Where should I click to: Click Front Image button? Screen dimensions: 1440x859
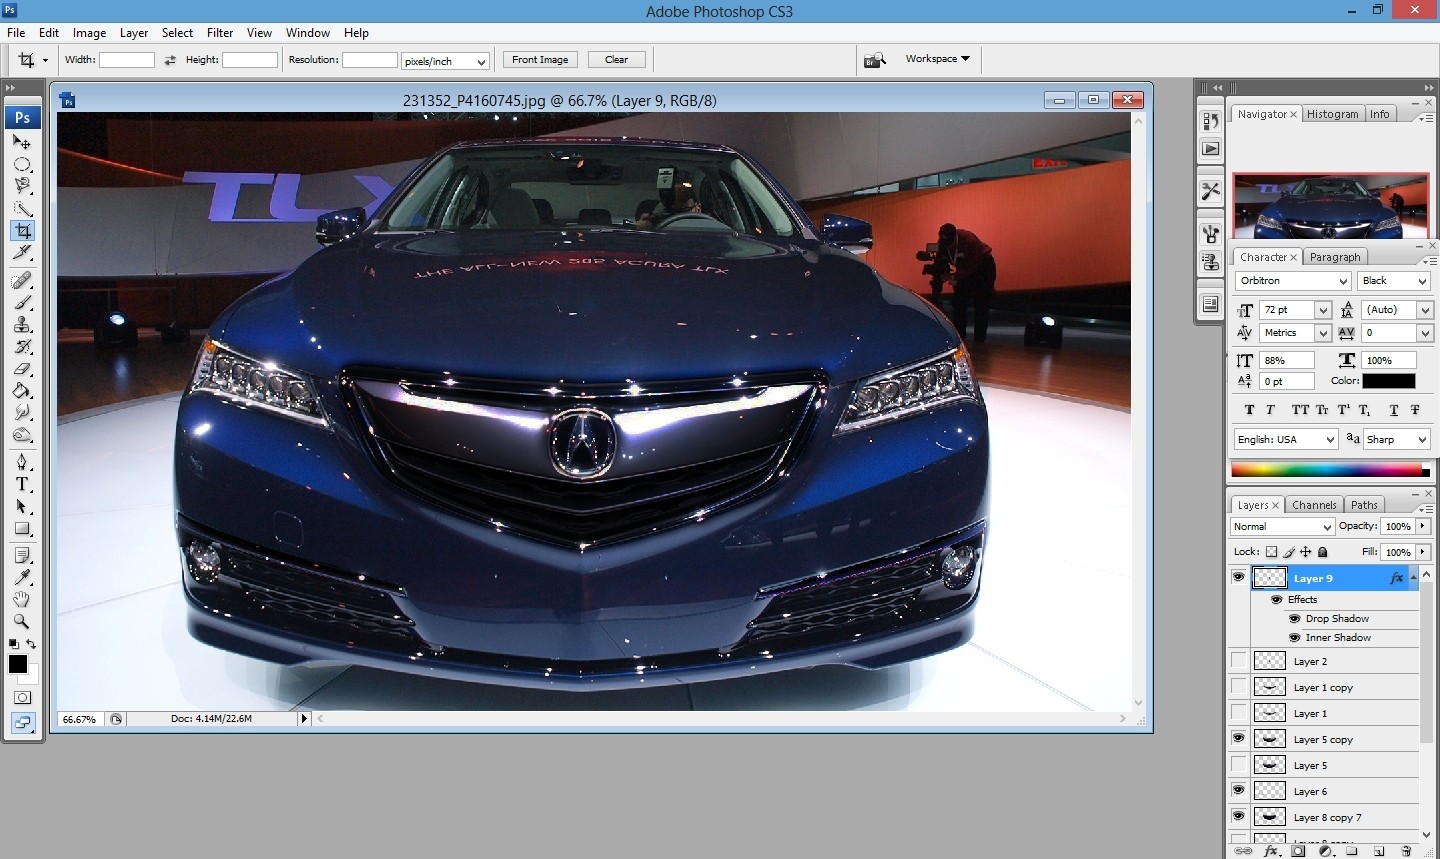point(540,60)
